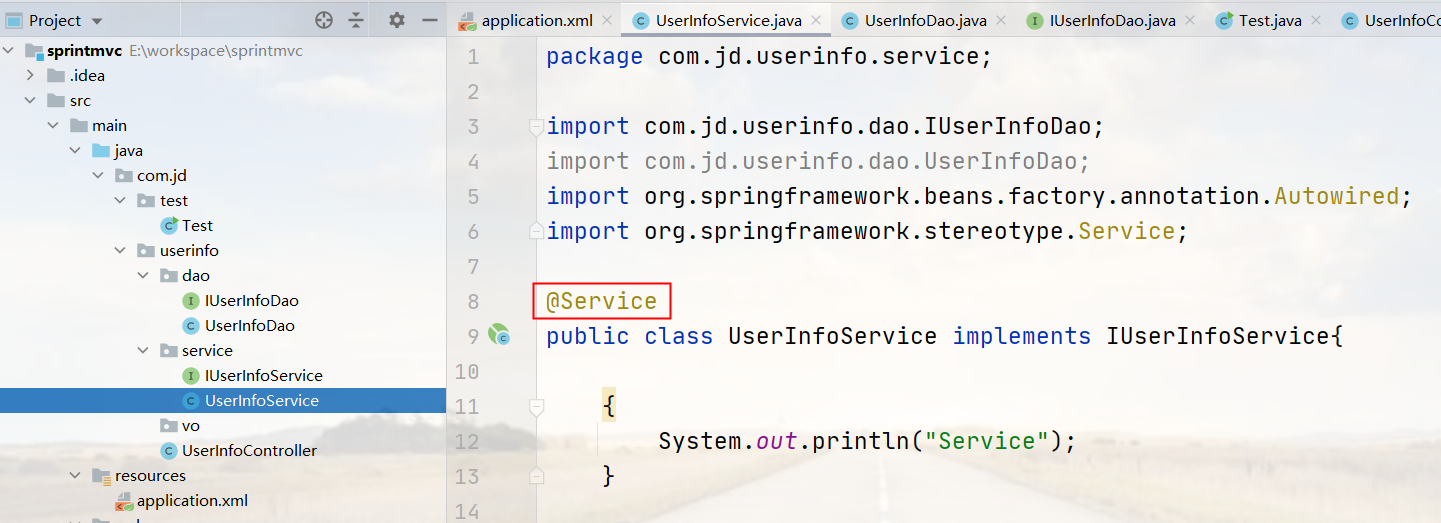The height and width of the screenshot is (523, 1441).
Task: Select application.xml in project tree
Action: tap(192, 501)
